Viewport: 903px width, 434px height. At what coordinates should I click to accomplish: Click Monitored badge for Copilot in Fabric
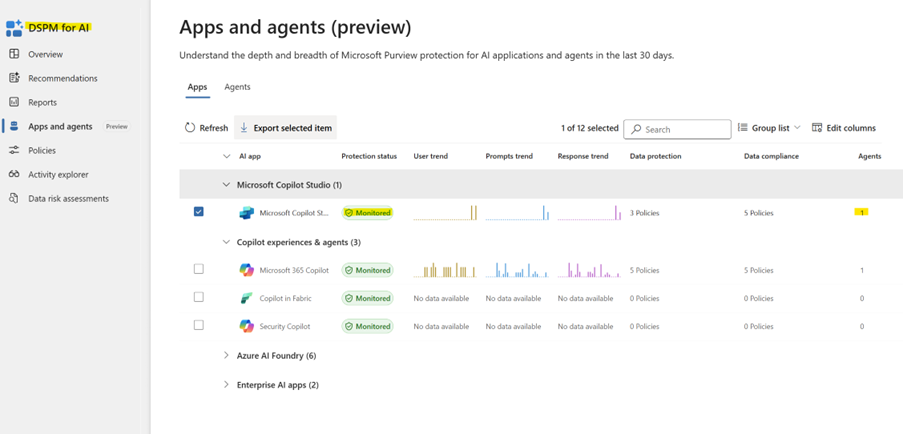[x=367, y=298]
